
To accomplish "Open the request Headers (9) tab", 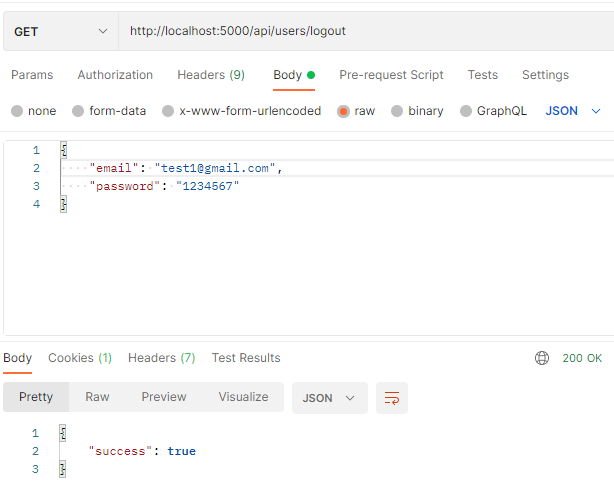I will pos(211,75).
